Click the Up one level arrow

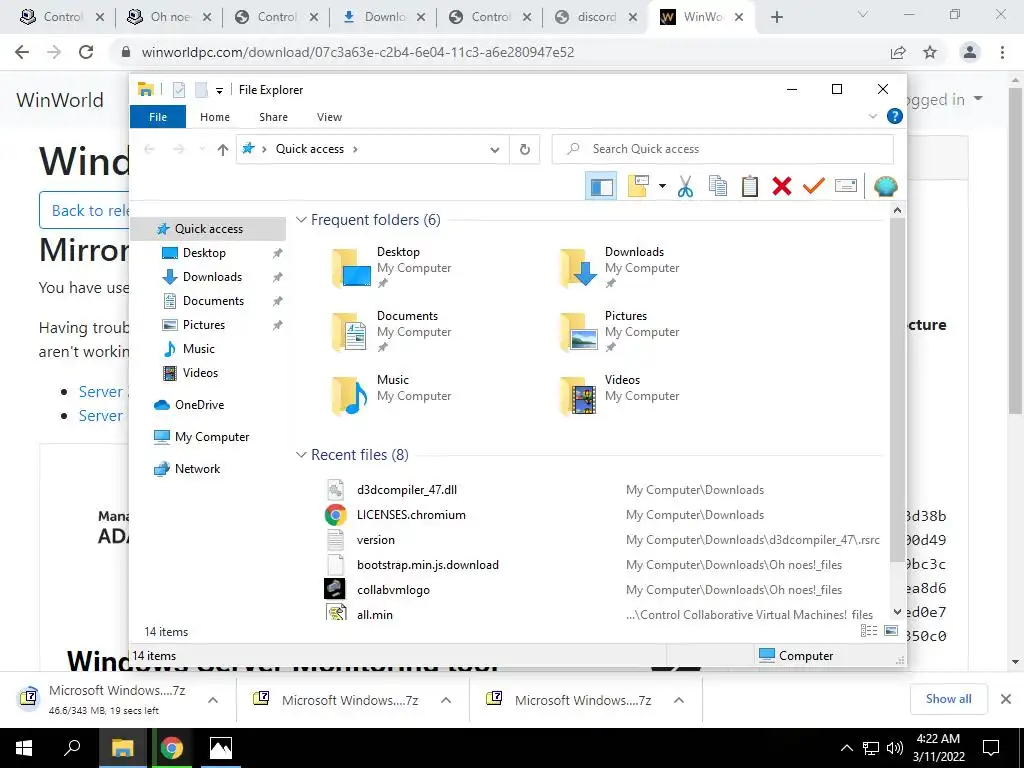point(223,150)
